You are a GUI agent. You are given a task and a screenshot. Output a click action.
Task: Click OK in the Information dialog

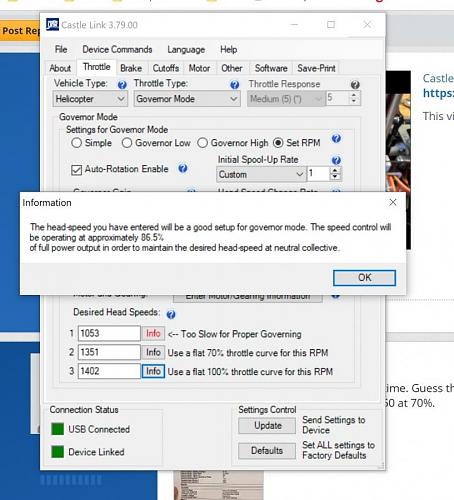[x=365, y=278]
